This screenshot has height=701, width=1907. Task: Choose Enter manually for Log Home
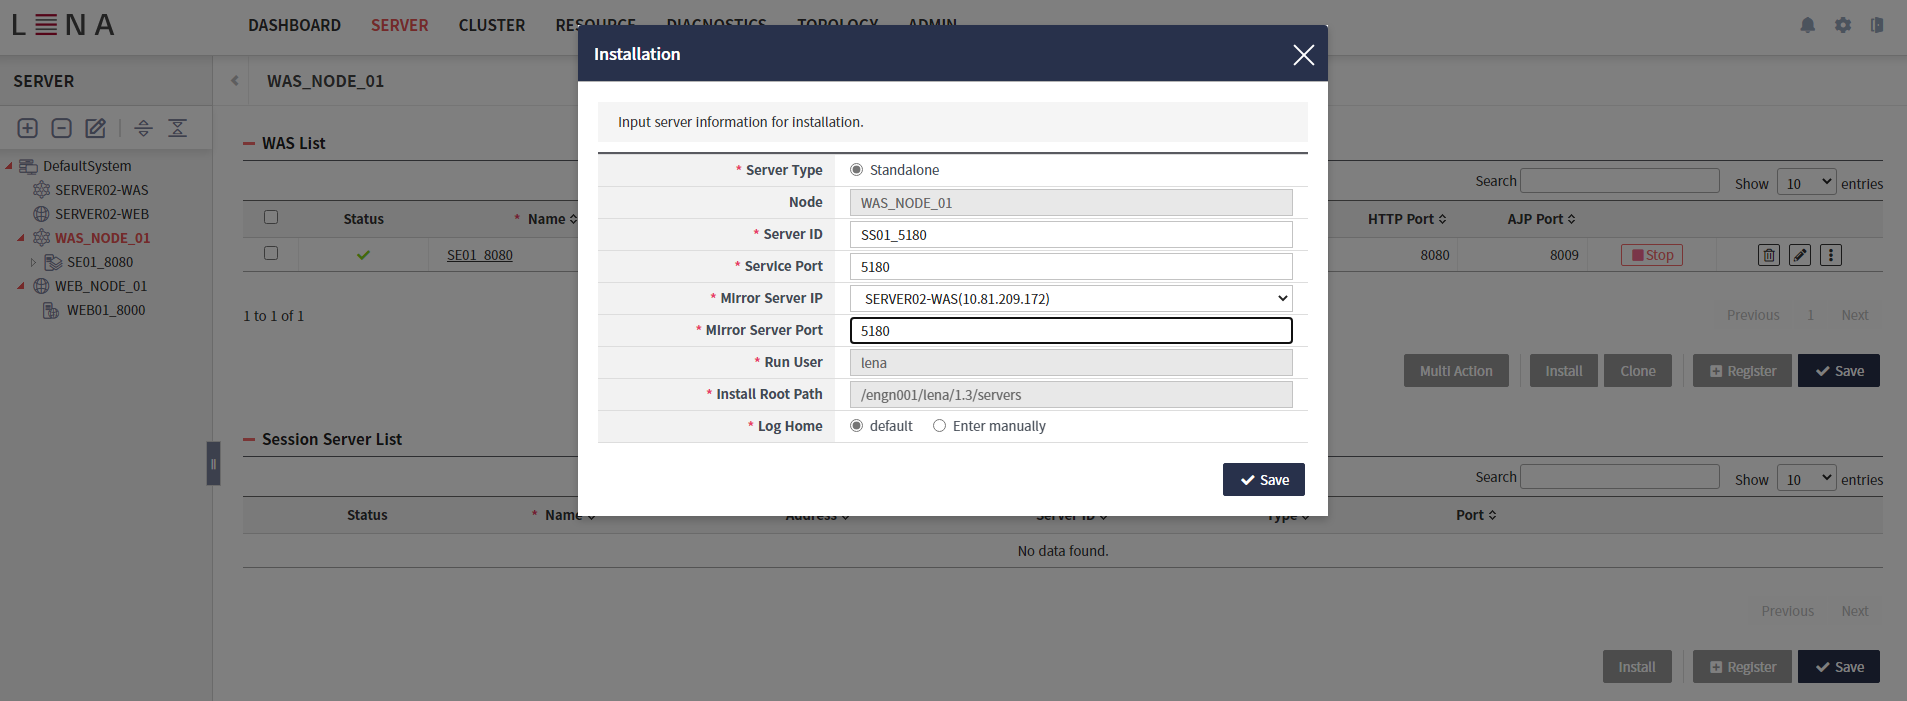pos(939,426)
